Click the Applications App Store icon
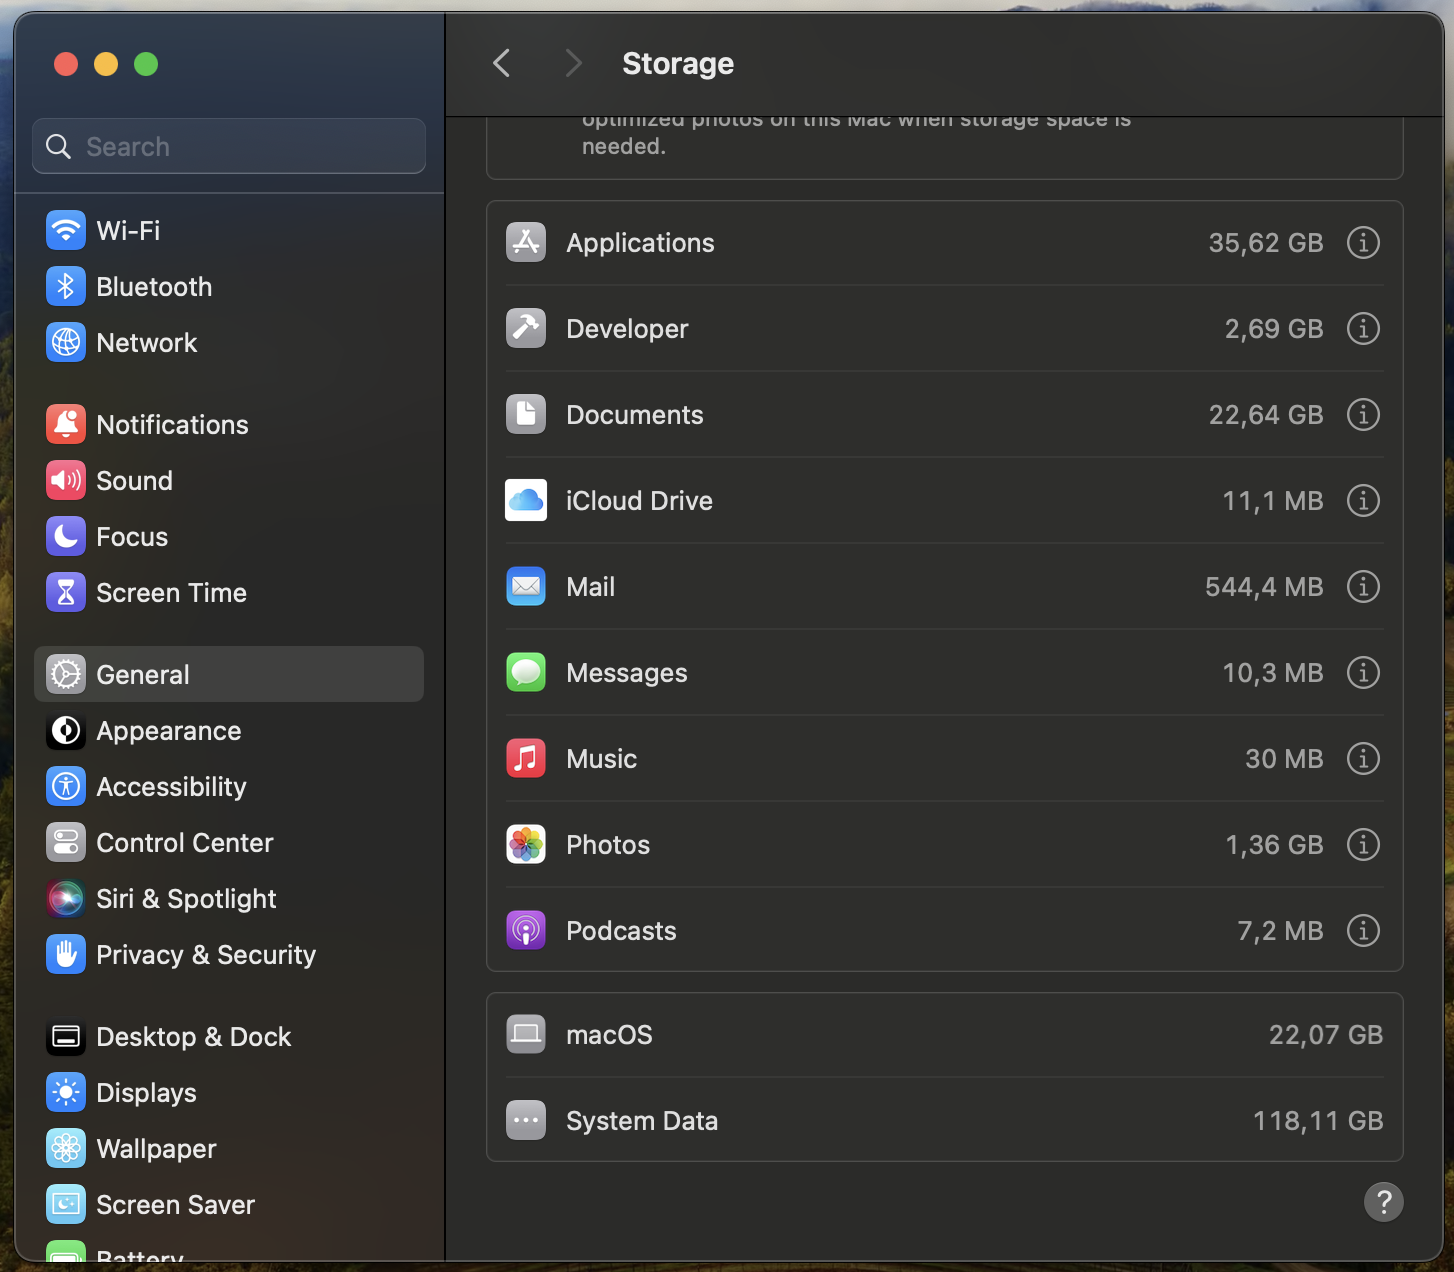Screen dimensions: 1454x1272 [526, 242]
